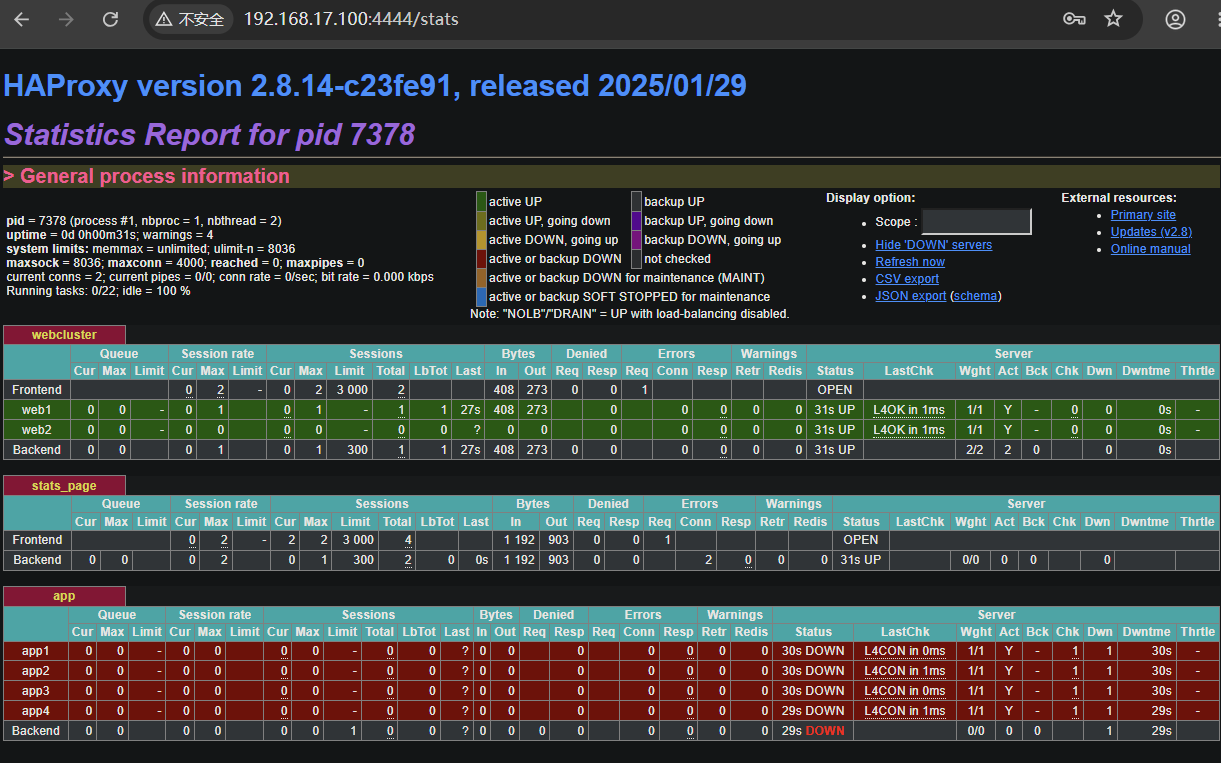Select the app3 server row name
Image resolution: width=1221 pixels, height=763 pixels.
coord(36,691)
